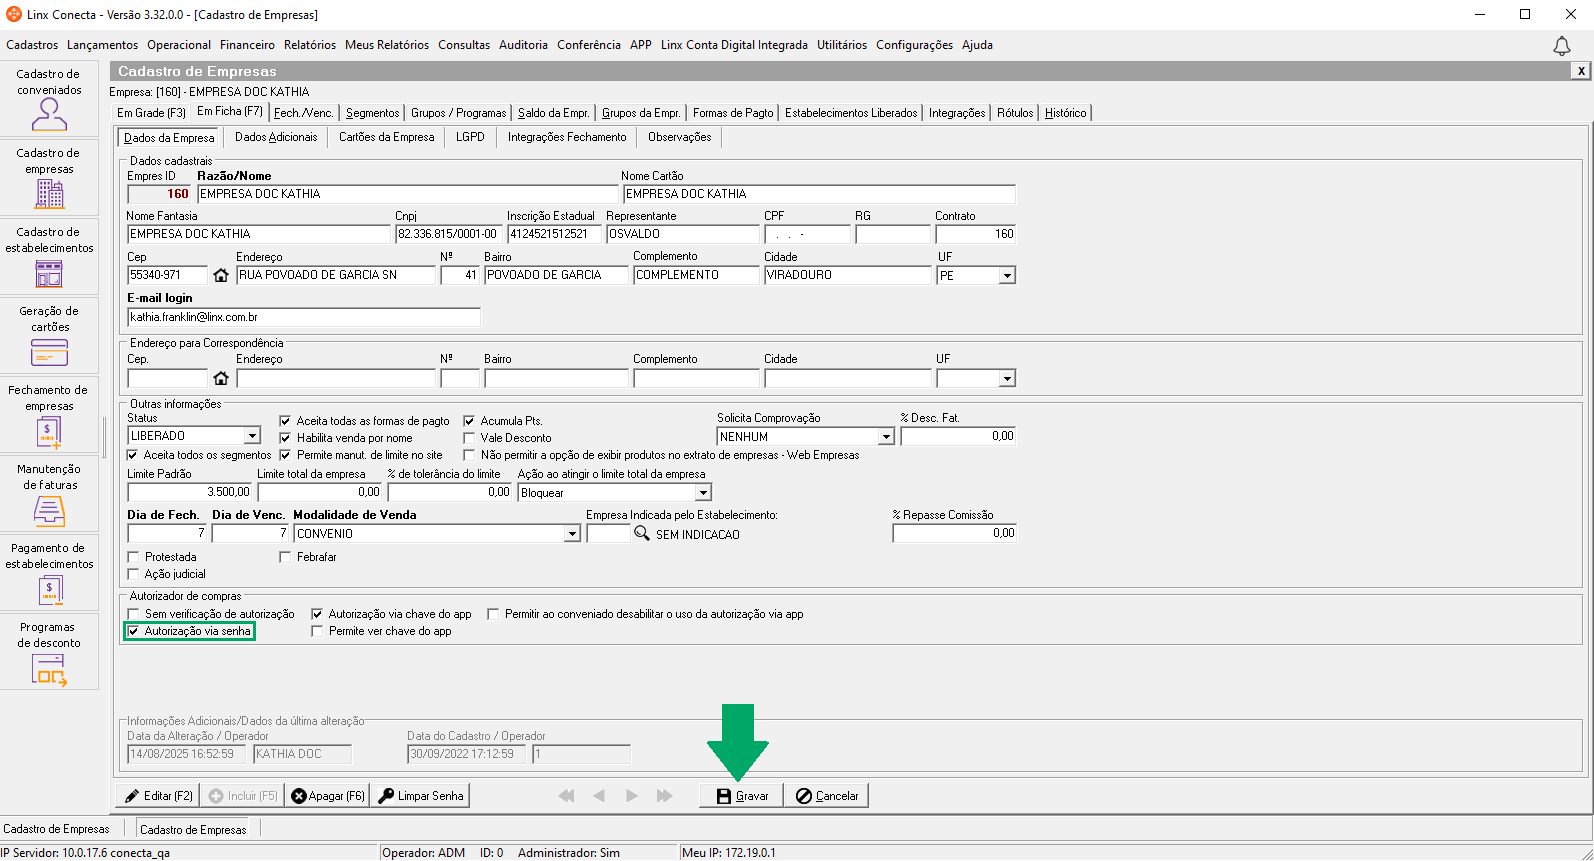Click magnifier icon for Empresa Indicada

click(642, 534)
